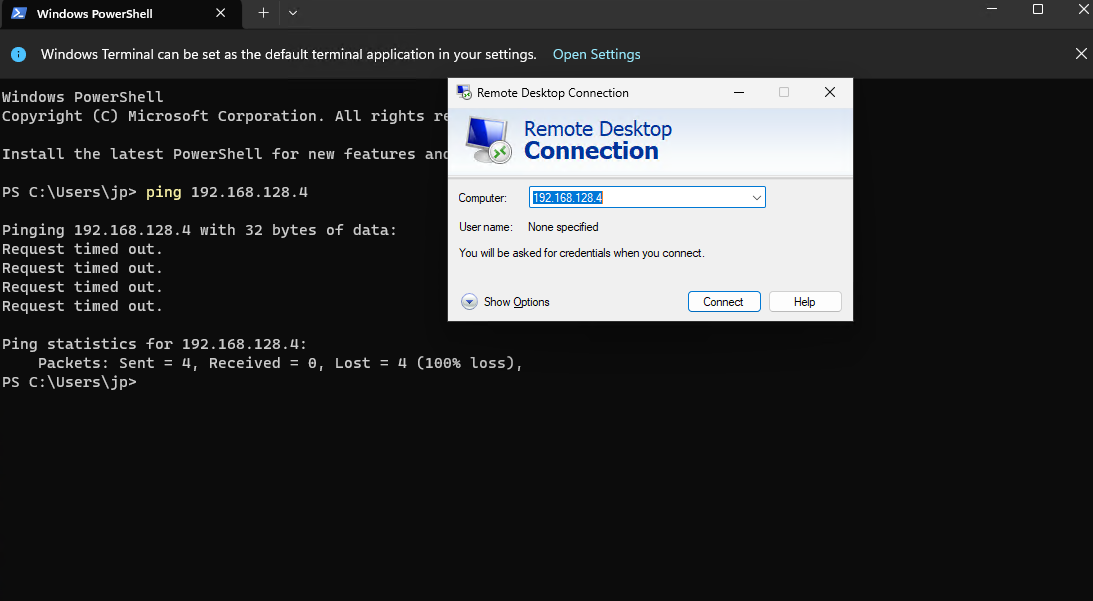Expand the new tab profiles dropdown chevron
This screenshot has height=601, width=1093.
tap(292, 13)
